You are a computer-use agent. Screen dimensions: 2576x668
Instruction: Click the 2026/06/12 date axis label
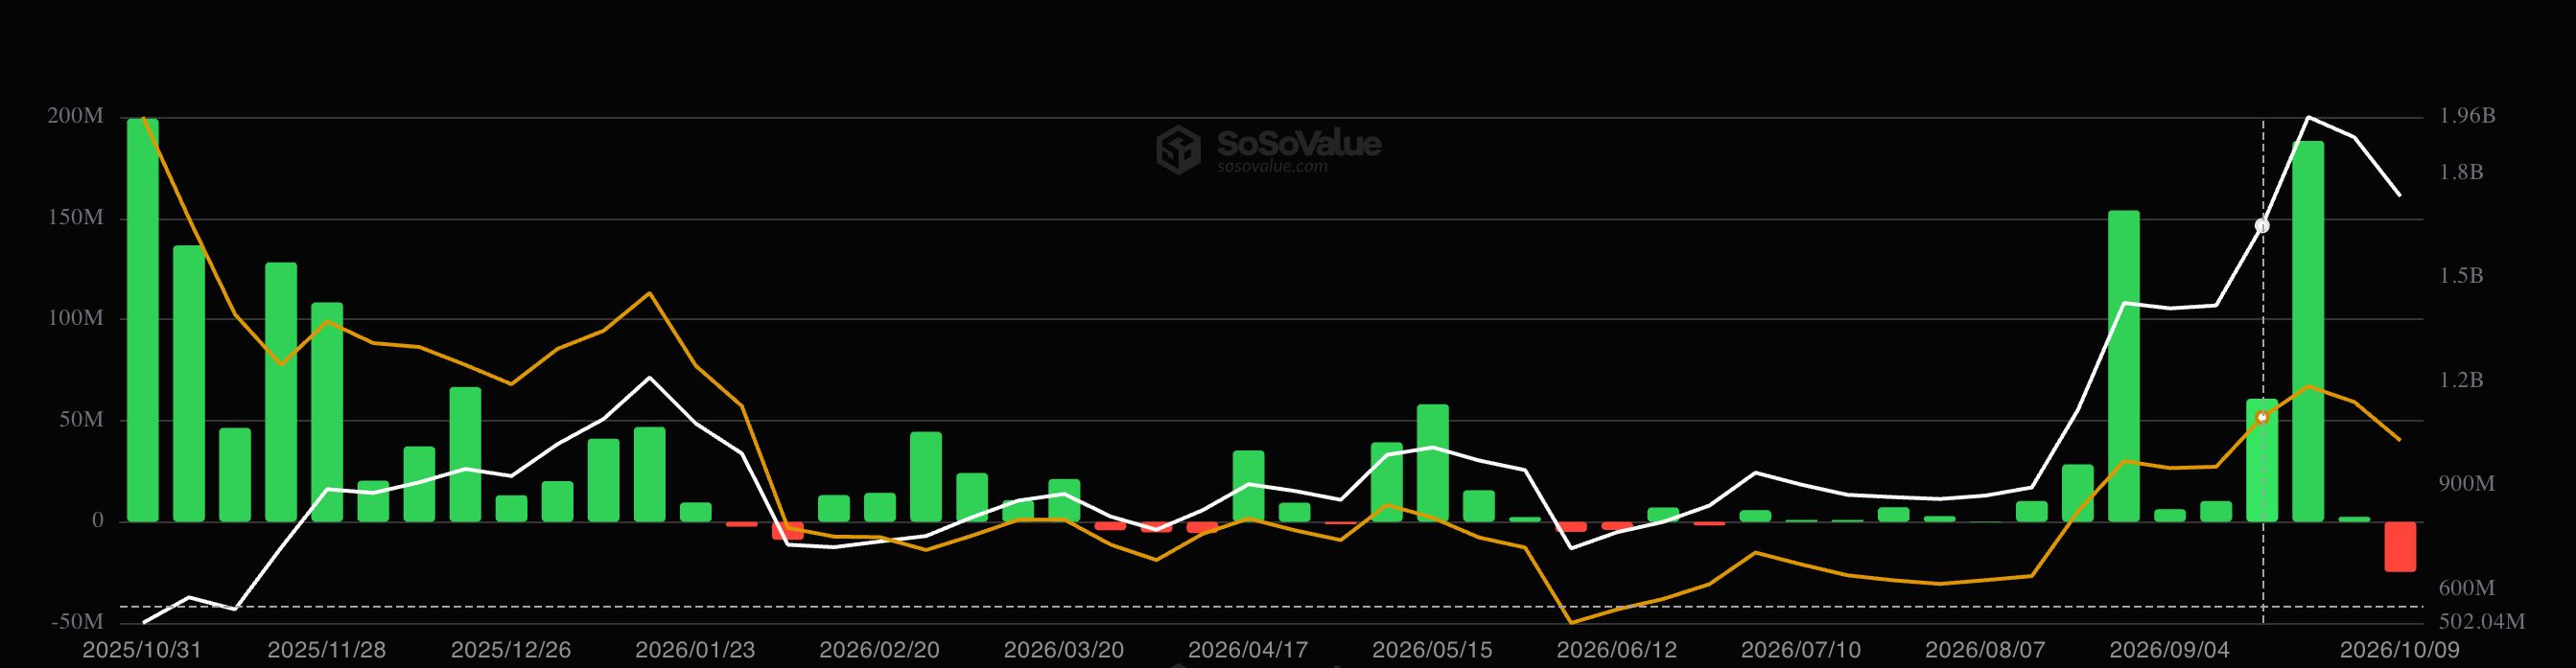pyautogui.click(x=1616, y=650)
